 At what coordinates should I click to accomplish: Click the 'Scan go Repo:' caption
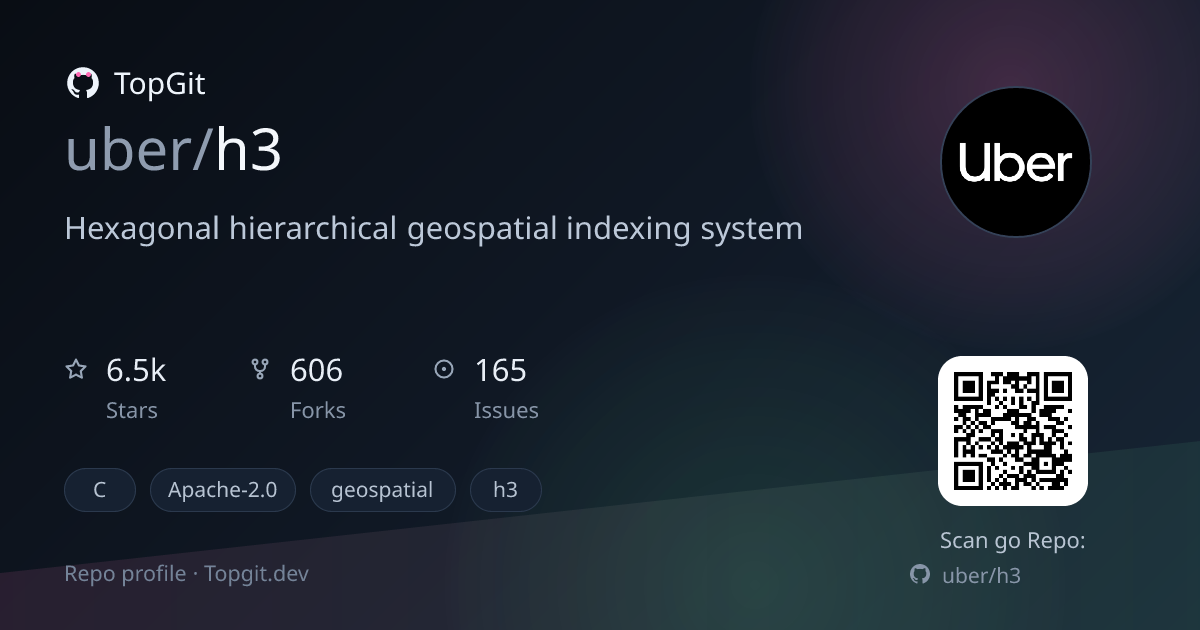1013,541
